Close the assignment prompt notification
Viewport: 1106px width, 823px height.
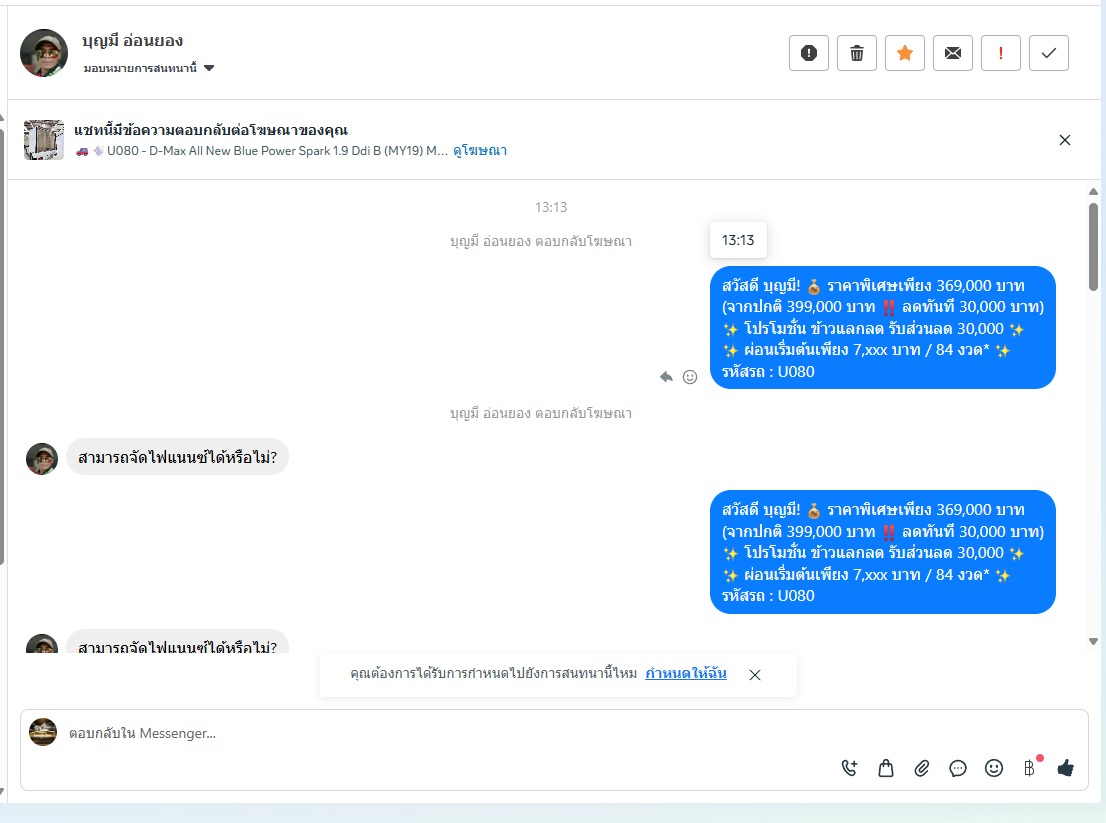pyautogui.click(x=754, y=675)
